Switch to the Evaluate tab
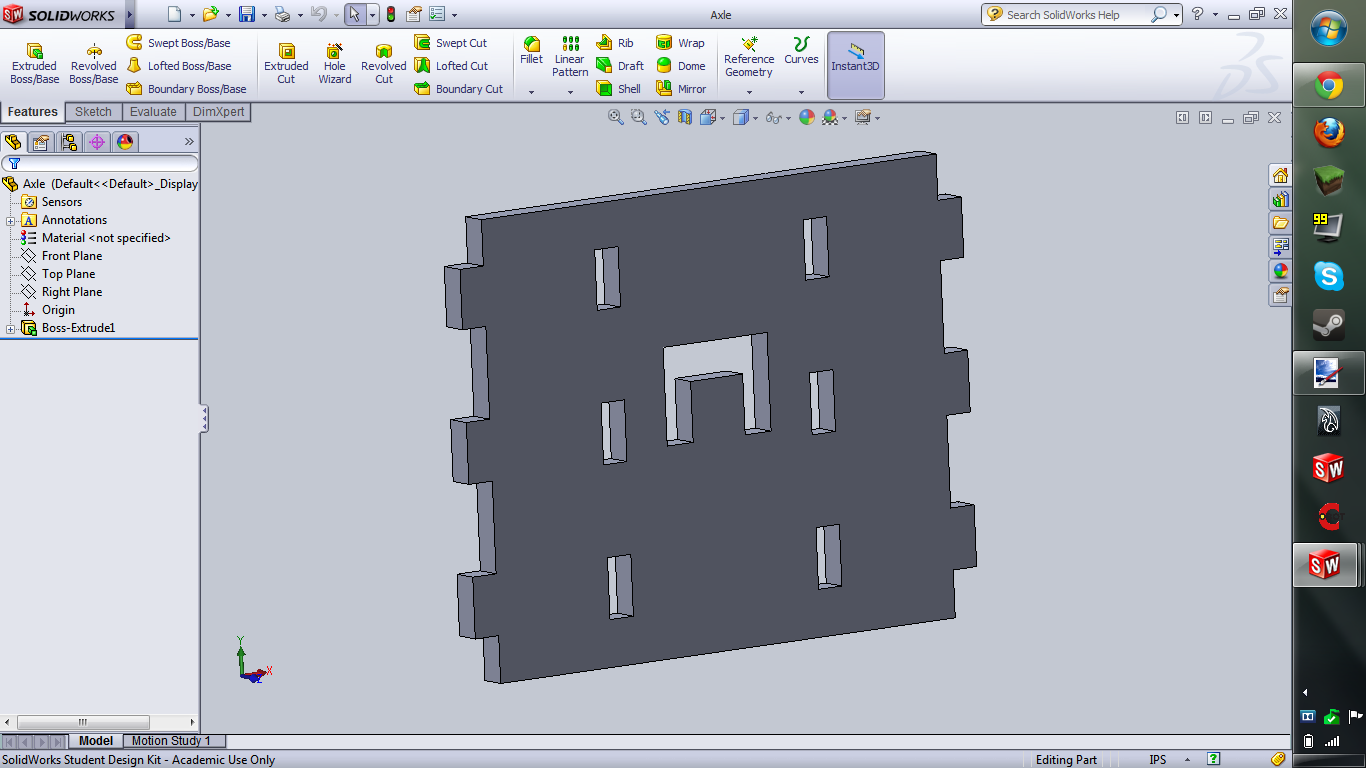Screen dimensions: 1366x768 [153, 112]
